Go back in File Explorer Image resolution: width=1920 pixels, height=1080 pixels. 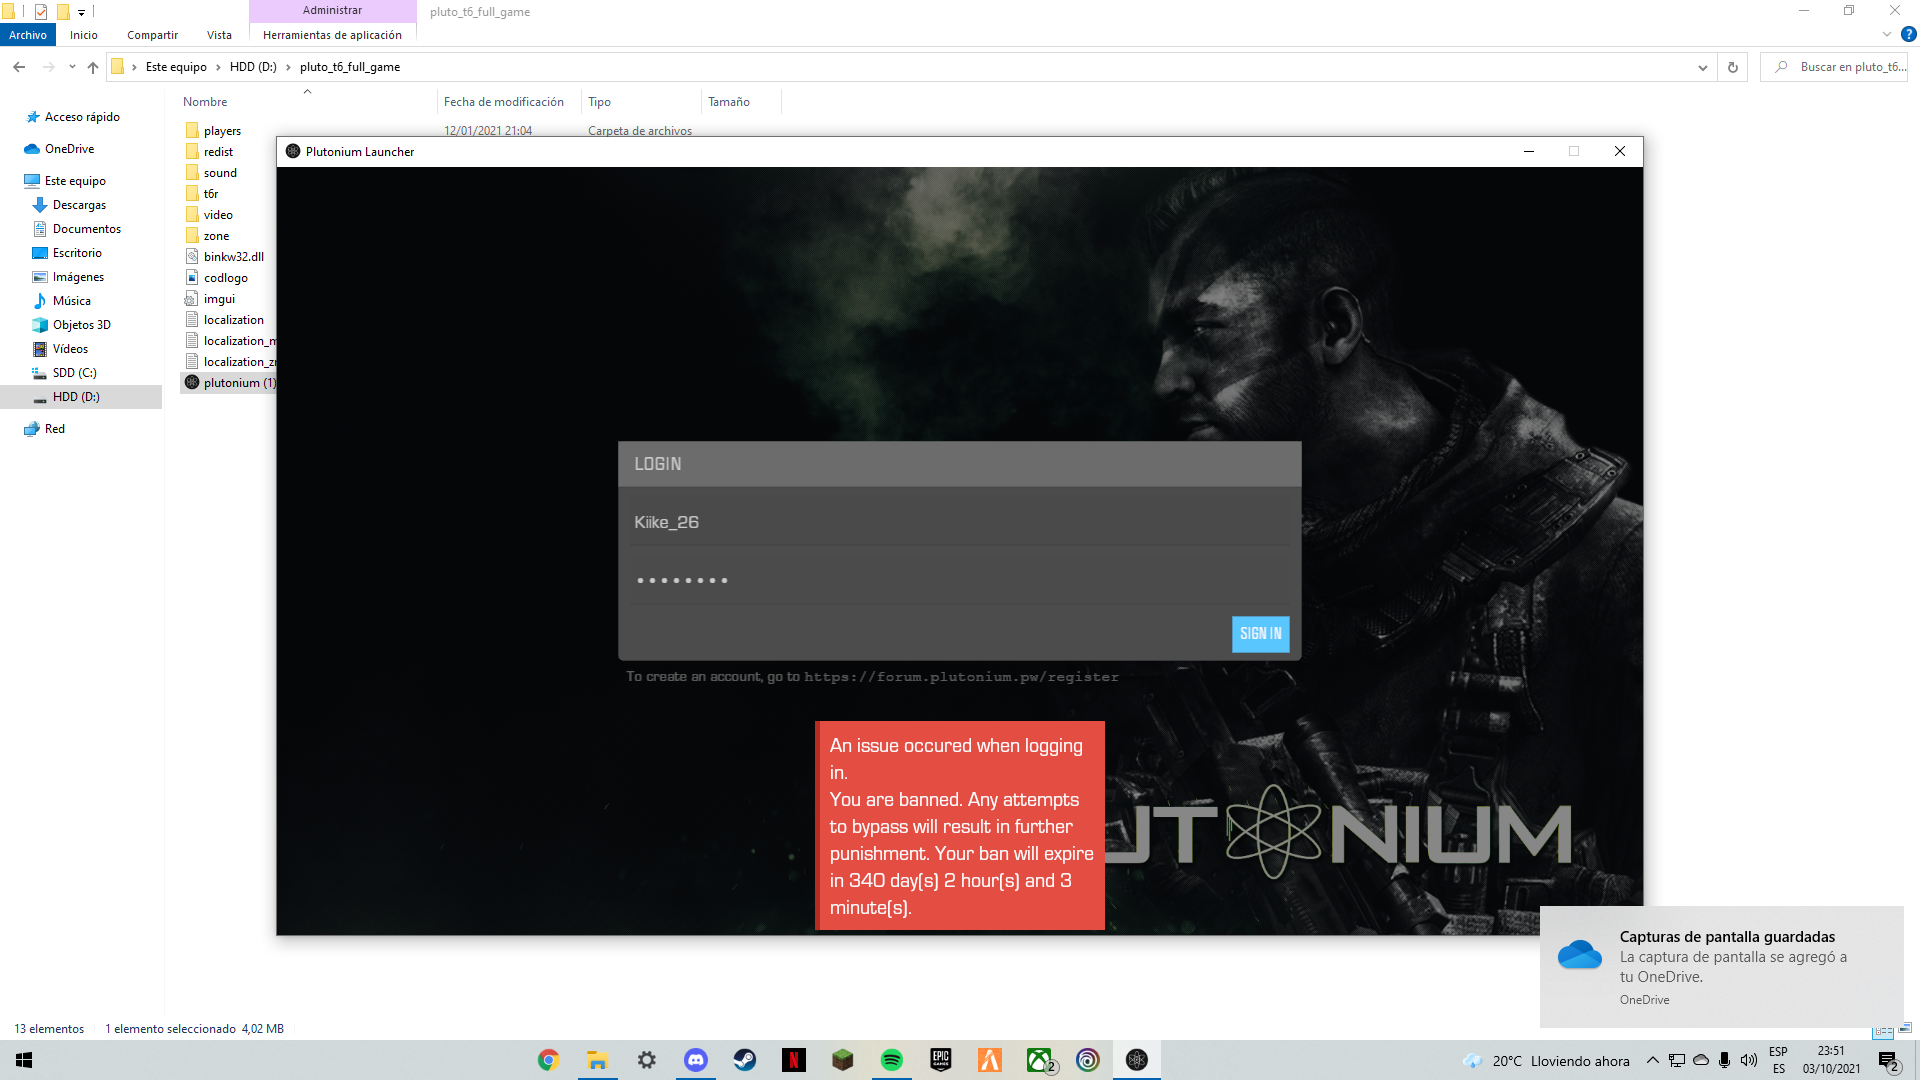19,67
